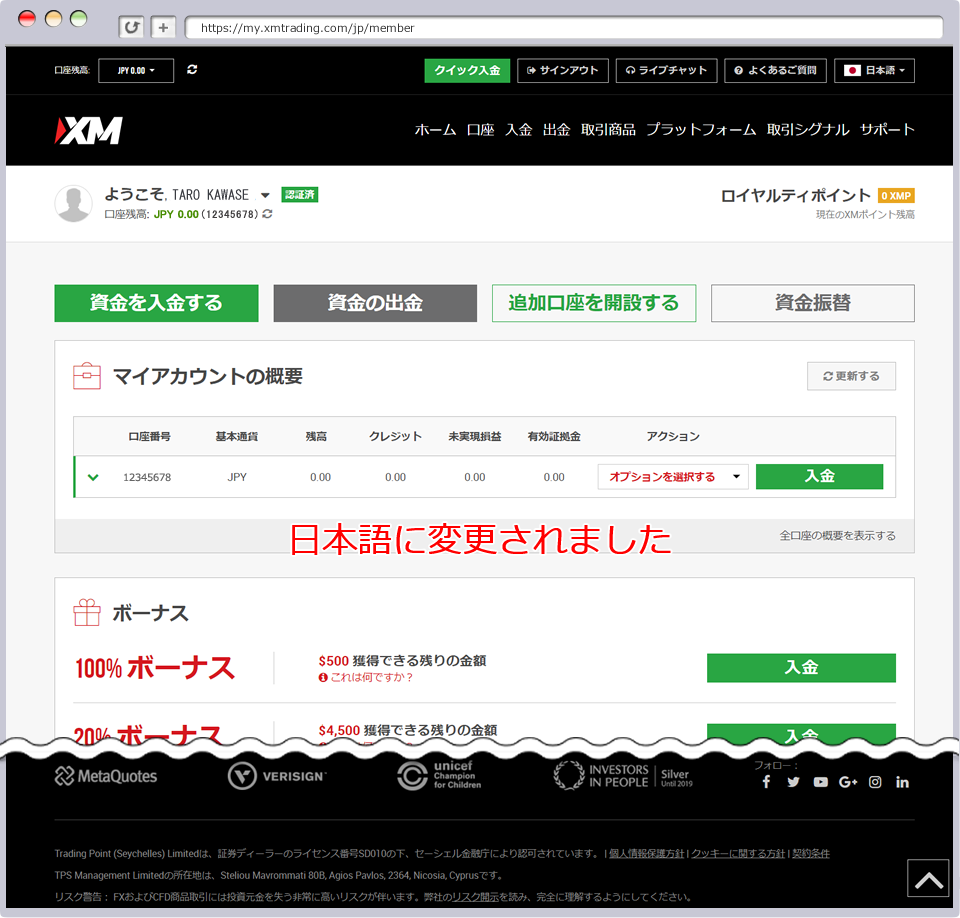This screenshot has width=960, height=918.
Task: Open XM's Twitter page from the footer
Action: tap(793, 782)
